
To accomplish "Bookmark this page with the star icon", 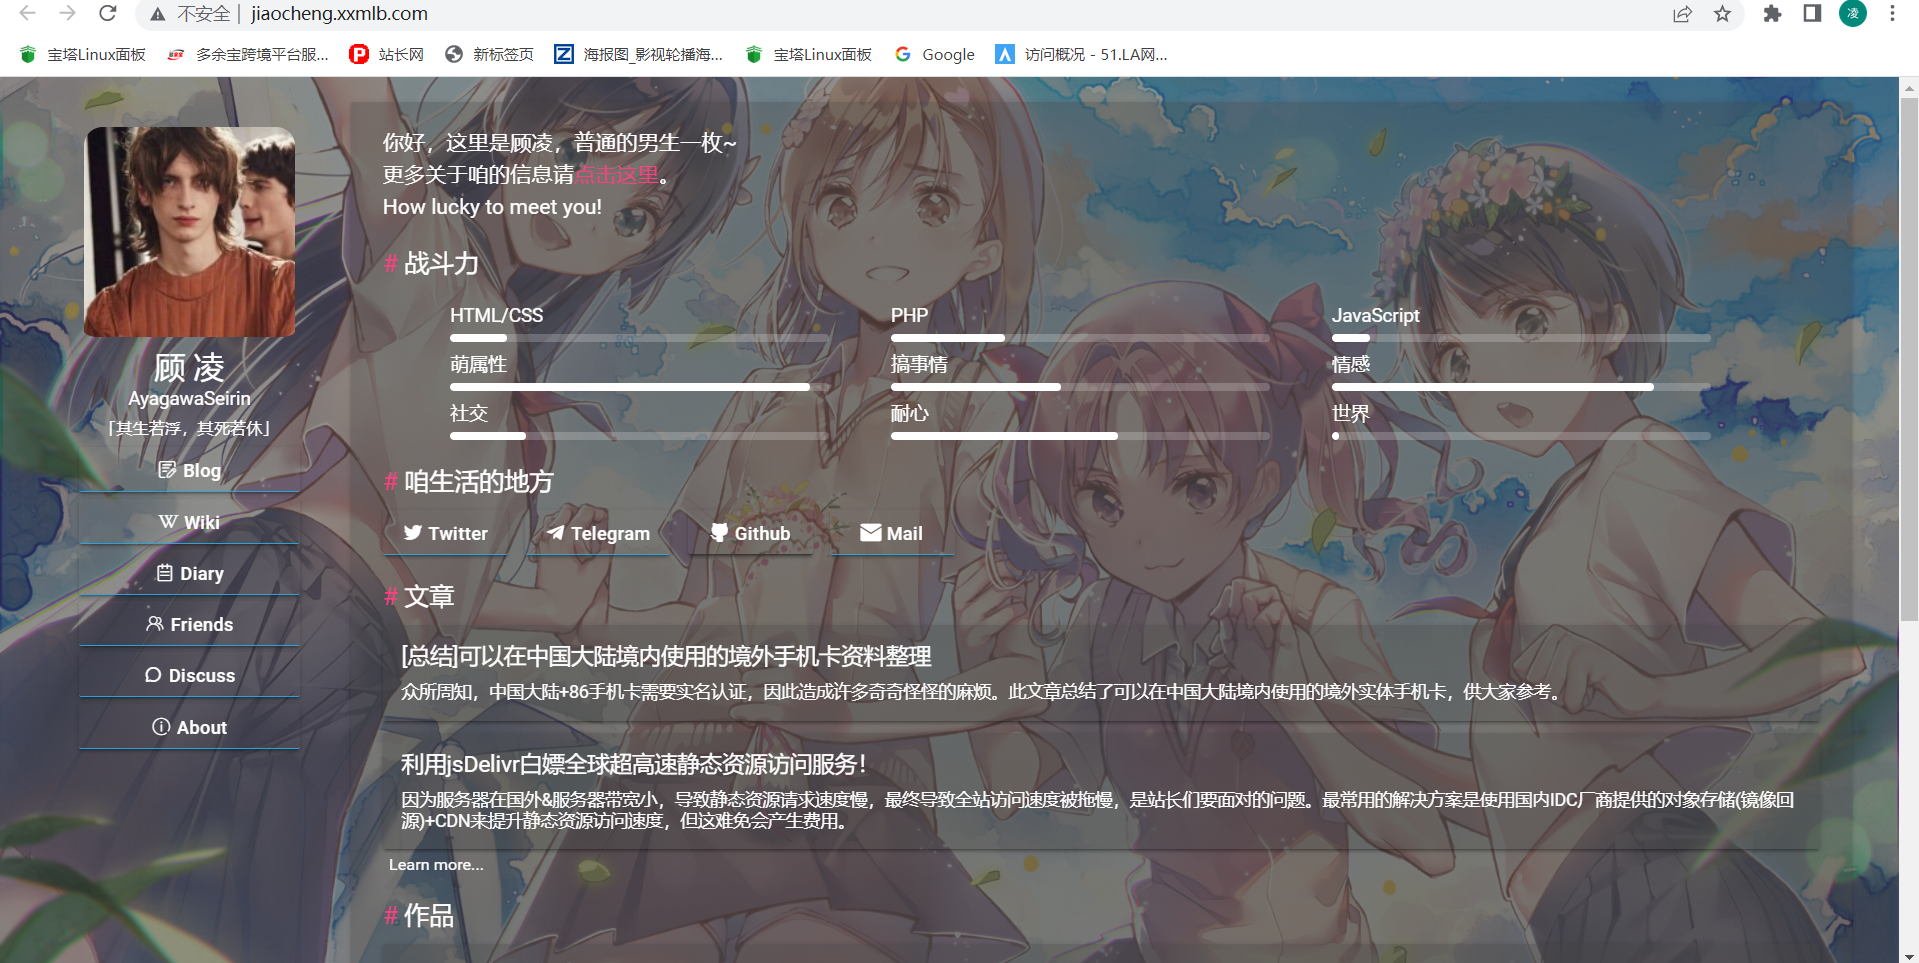I will 1722,14.
